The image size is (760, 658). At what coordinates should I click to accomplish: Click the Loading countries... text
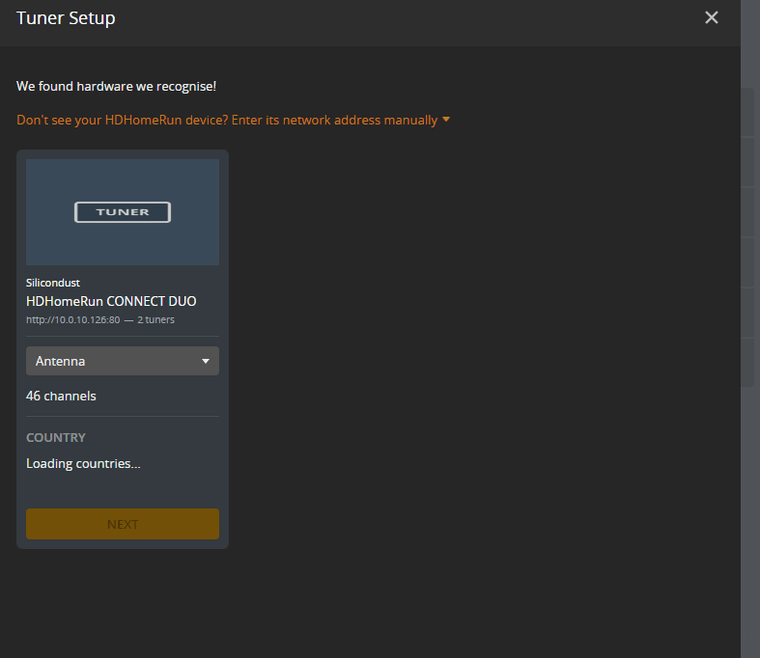(x=83, y=464)
